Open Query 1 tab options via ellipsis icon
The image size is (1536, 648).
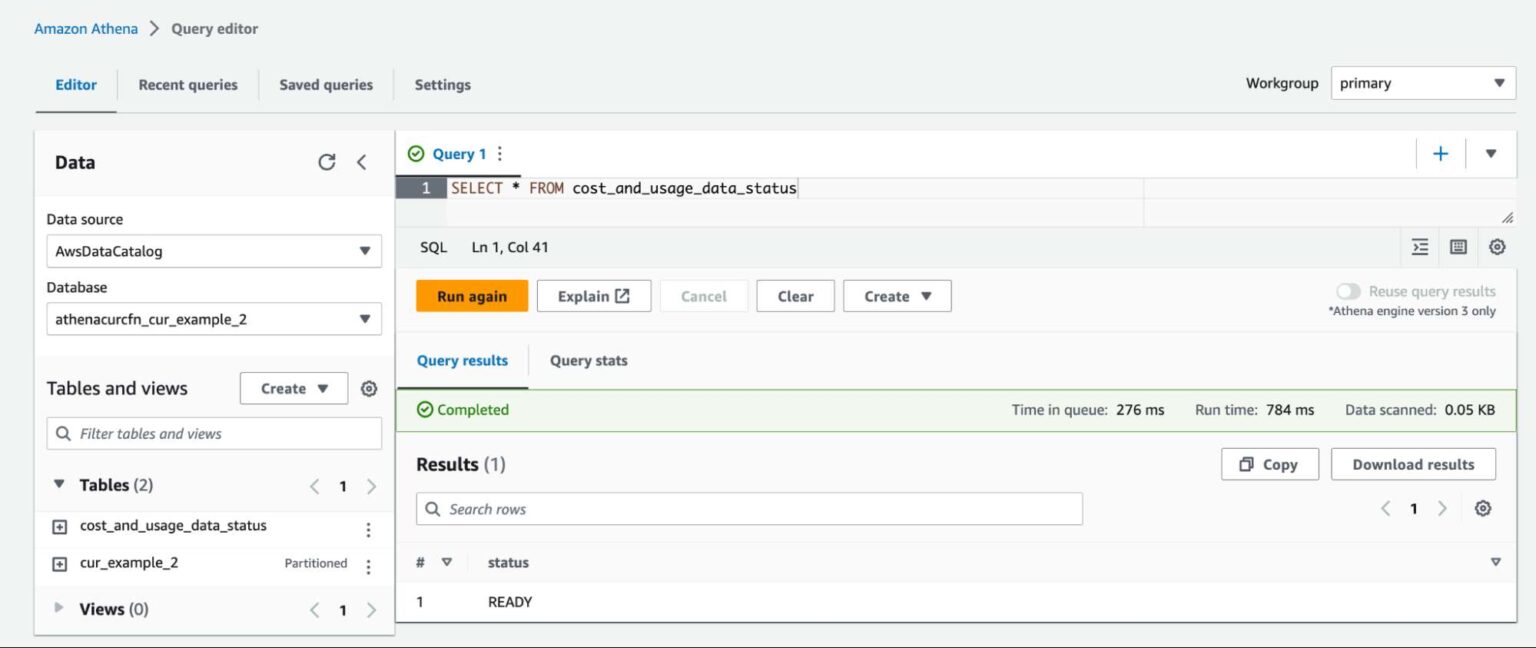(x=498, y=153)
